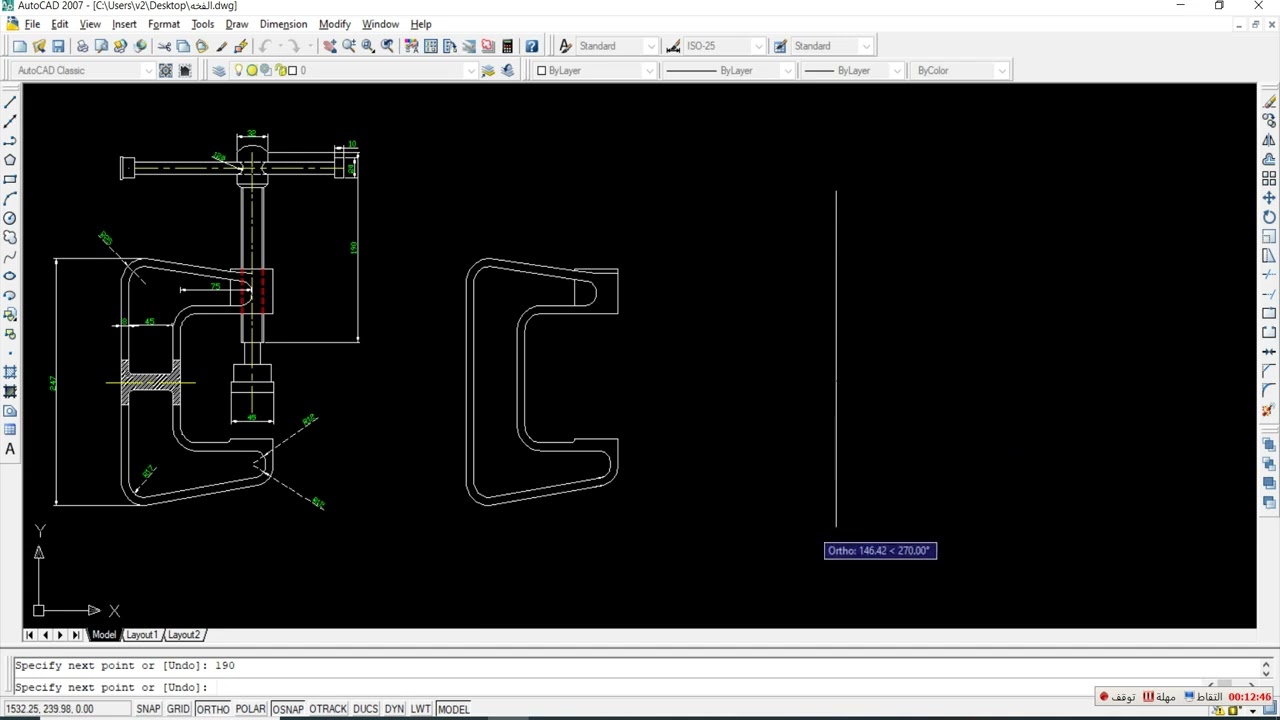Switch to the Layout1 tab
The image size is (1280, 720).
click(141, 635)
